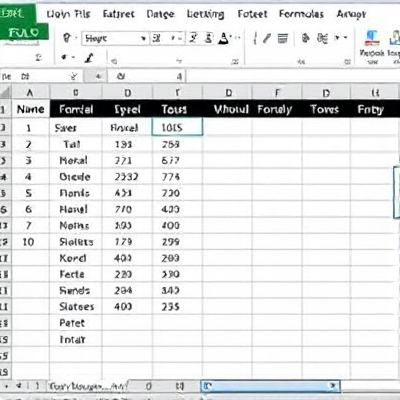400x400 pixels.
Task: Select the 'Iyrel' header cell
Action: (127, 109)
